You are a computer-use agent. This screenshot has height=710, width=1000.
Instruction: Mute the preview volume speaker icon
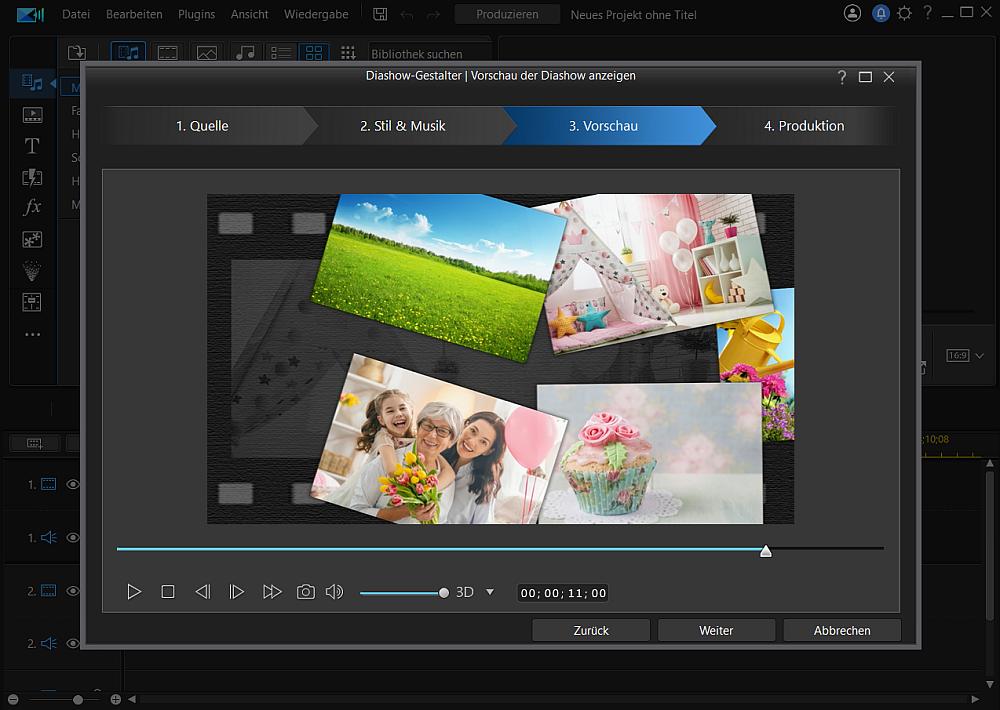point(334,592)
